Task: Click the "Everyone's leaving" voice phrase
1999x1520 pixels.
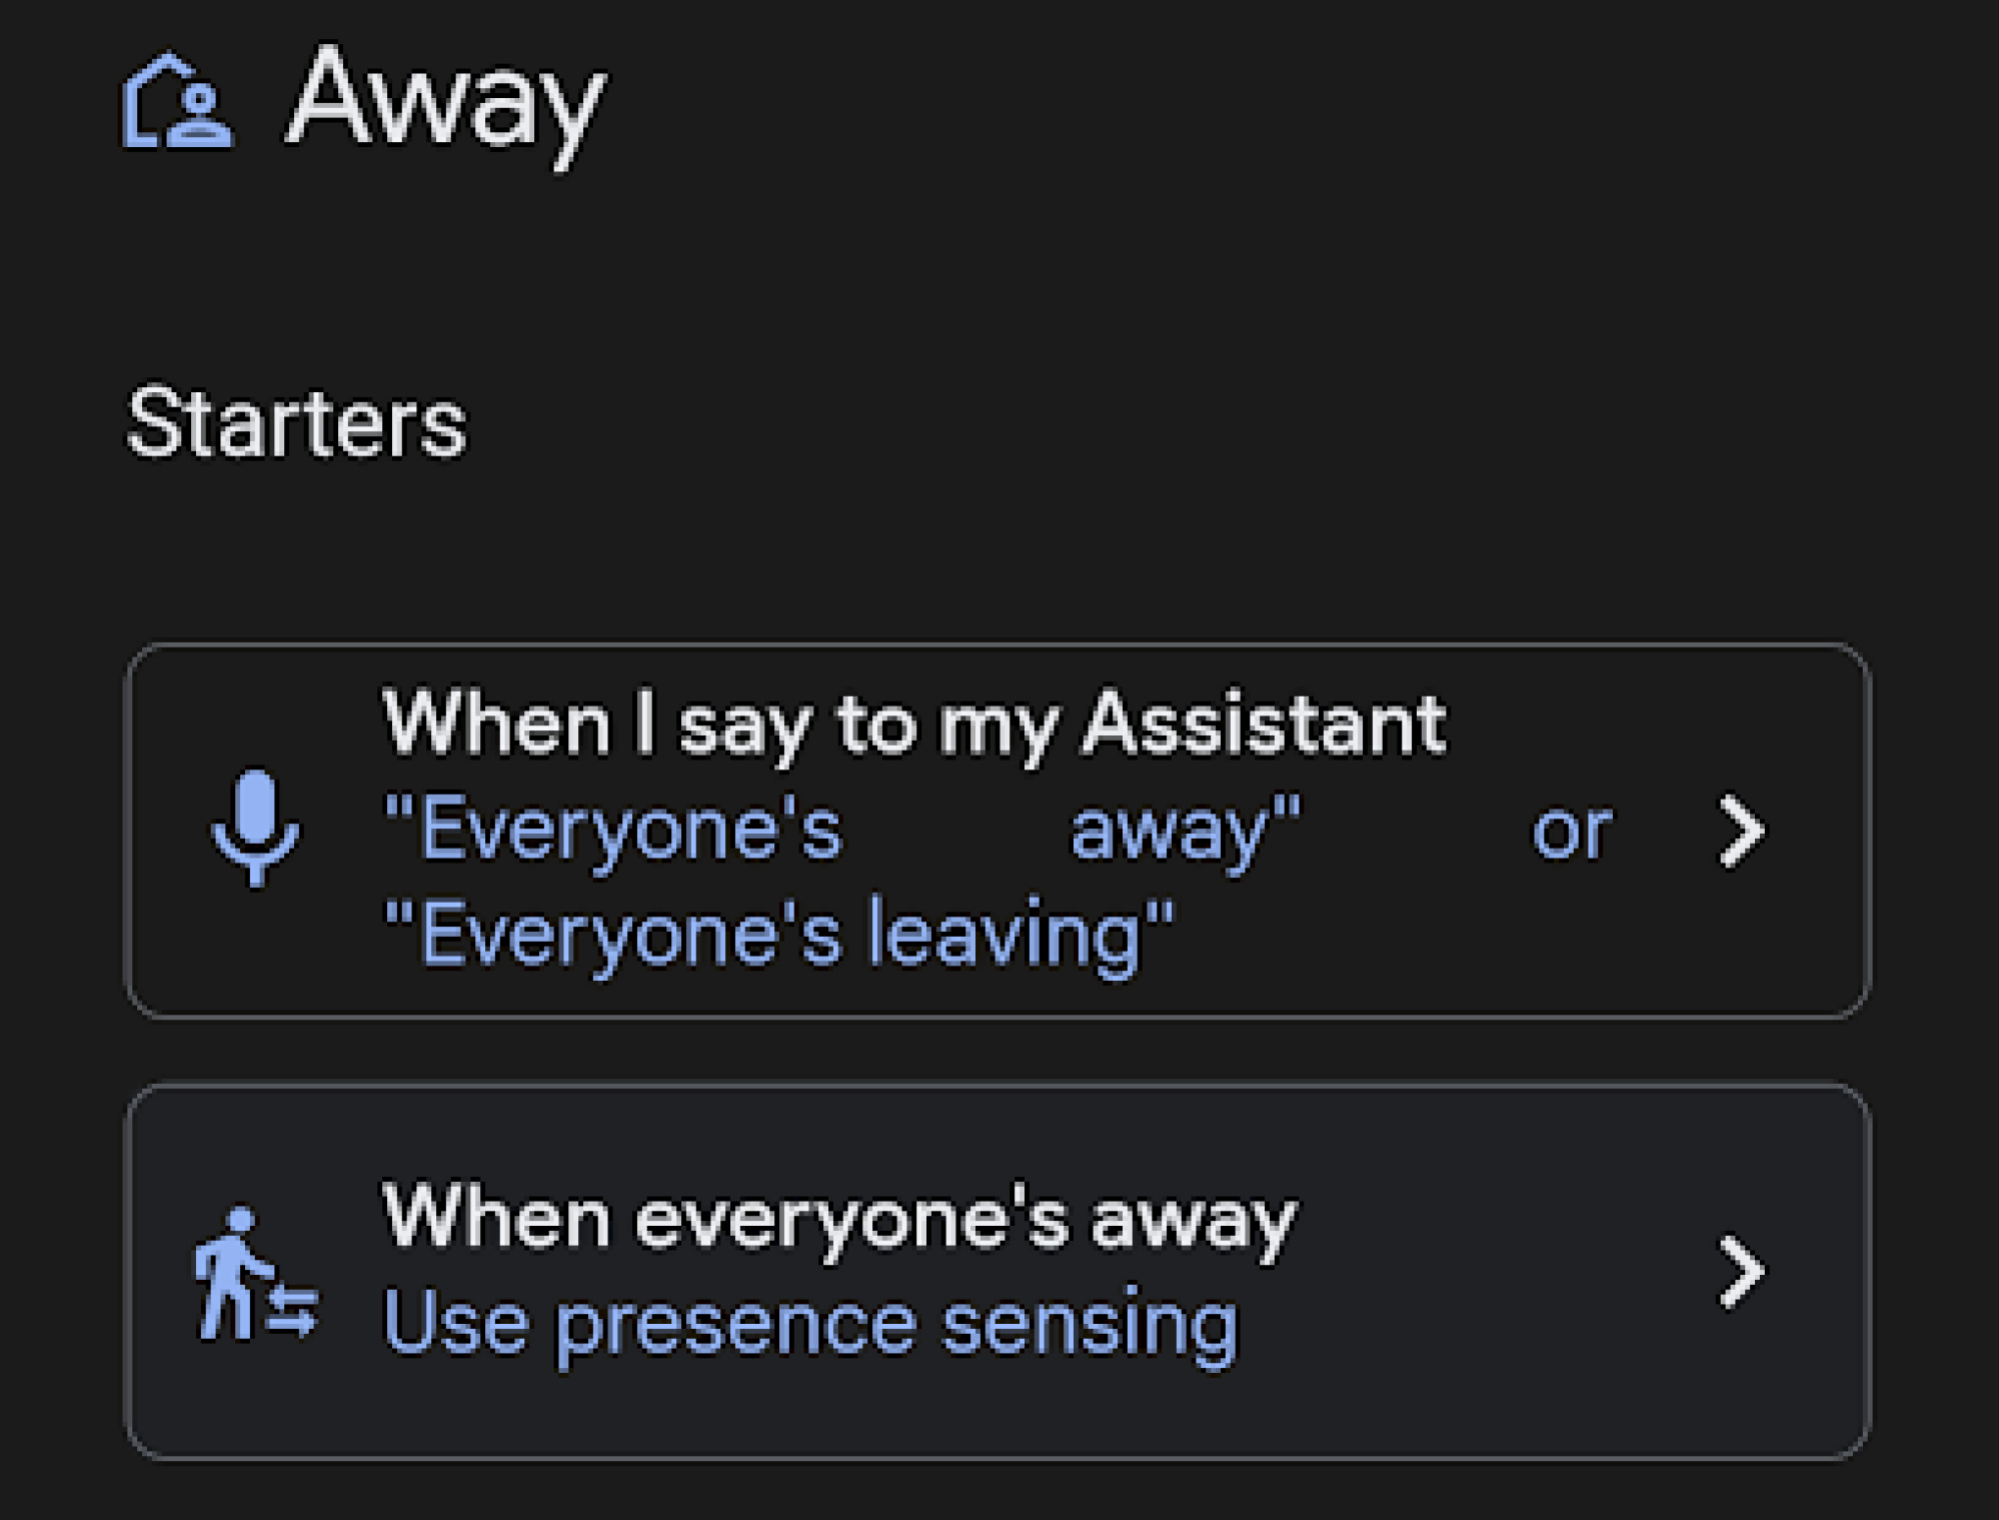Action: tap(778, 935)
